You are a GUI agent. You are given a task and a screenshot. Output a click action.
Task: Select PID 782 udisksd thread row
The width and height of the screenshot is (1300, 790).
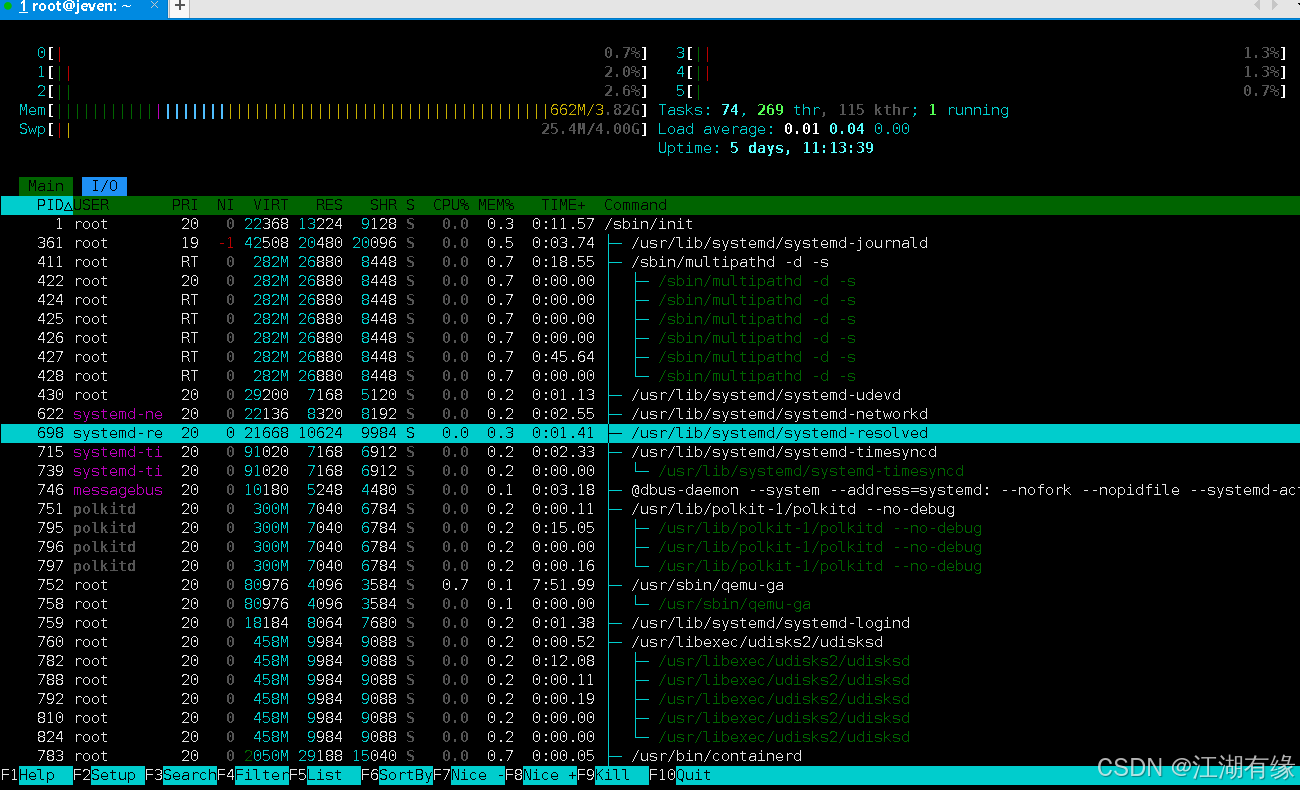tap(650, 661)
